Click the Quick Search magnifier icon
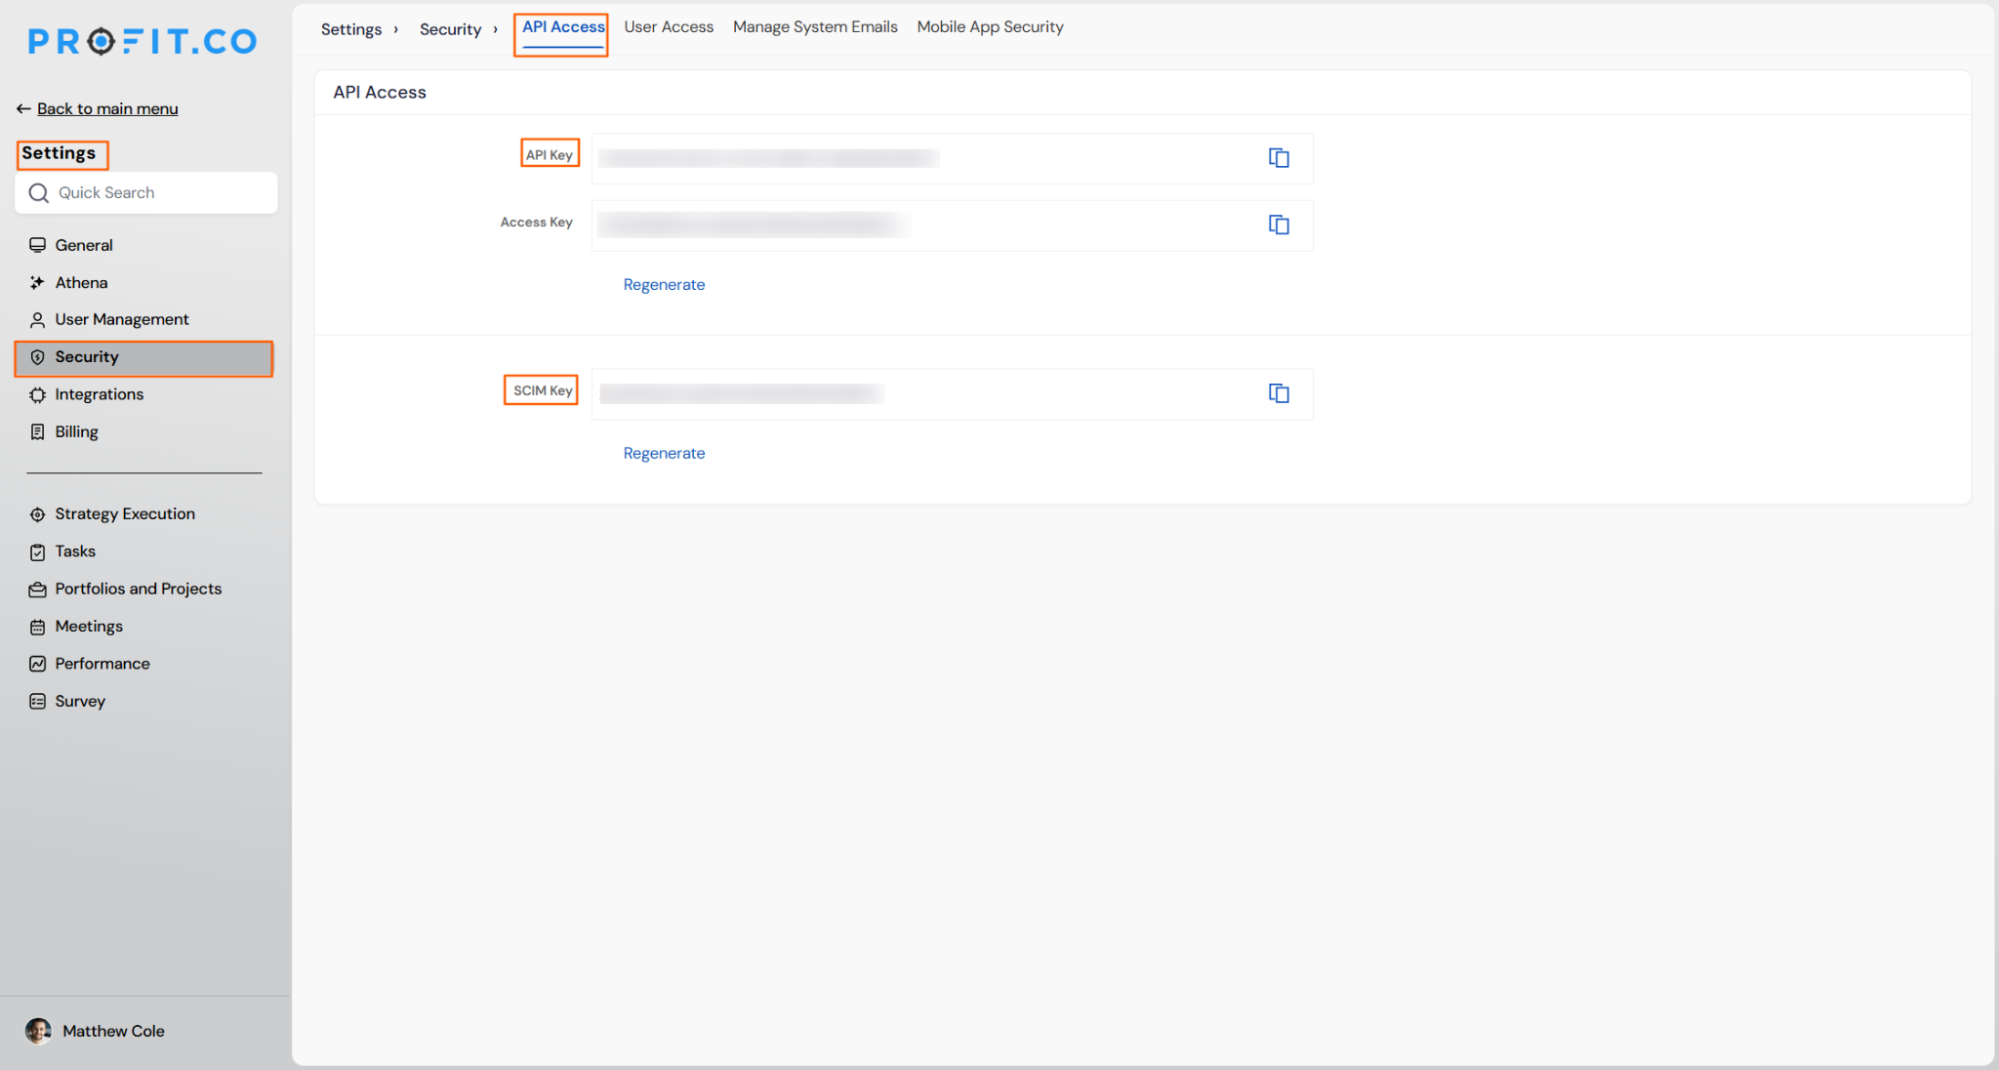The width and height of the screenshot is (1999, 1070). (39, 193)
